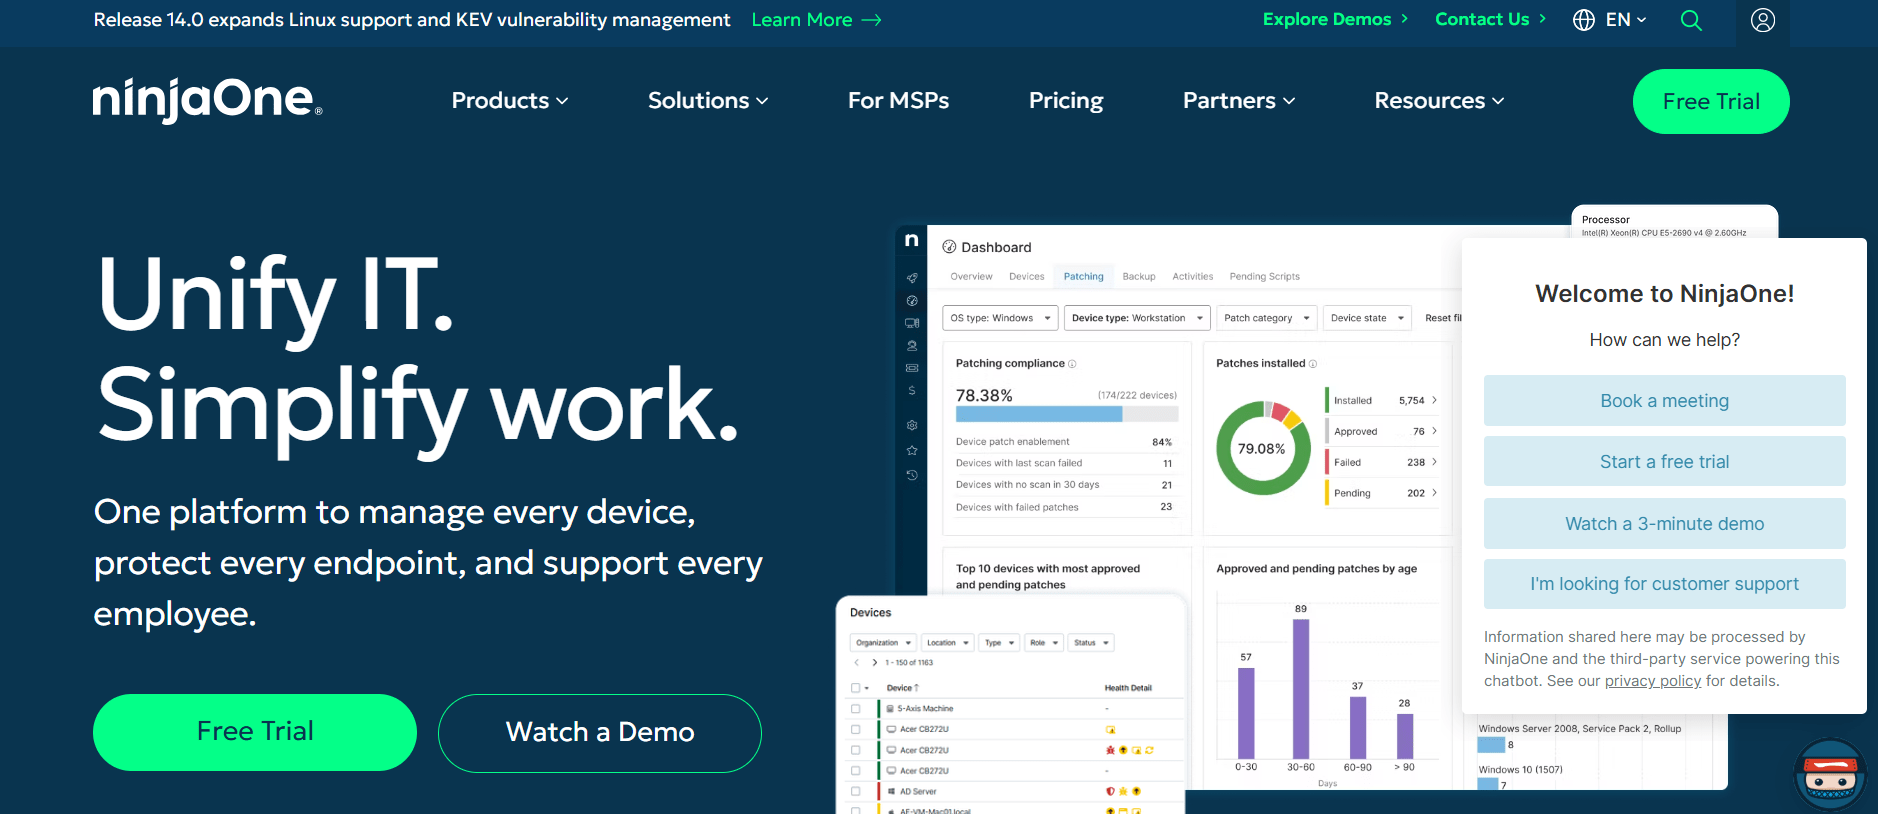Open the Explore Demos link
The height and width of the screenshot is (814, 1878).
click(x=1335, y=19)
